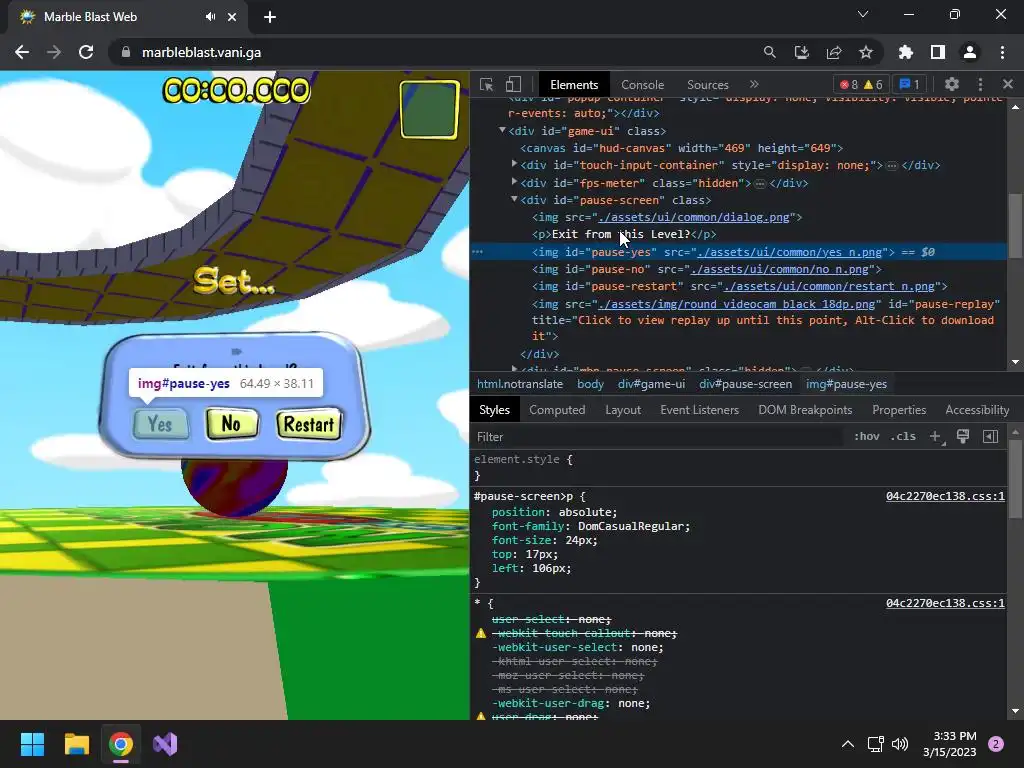Screen dimensions: 1024x768
Task: Open DevTools settings gear
Action: pos(952,84)
